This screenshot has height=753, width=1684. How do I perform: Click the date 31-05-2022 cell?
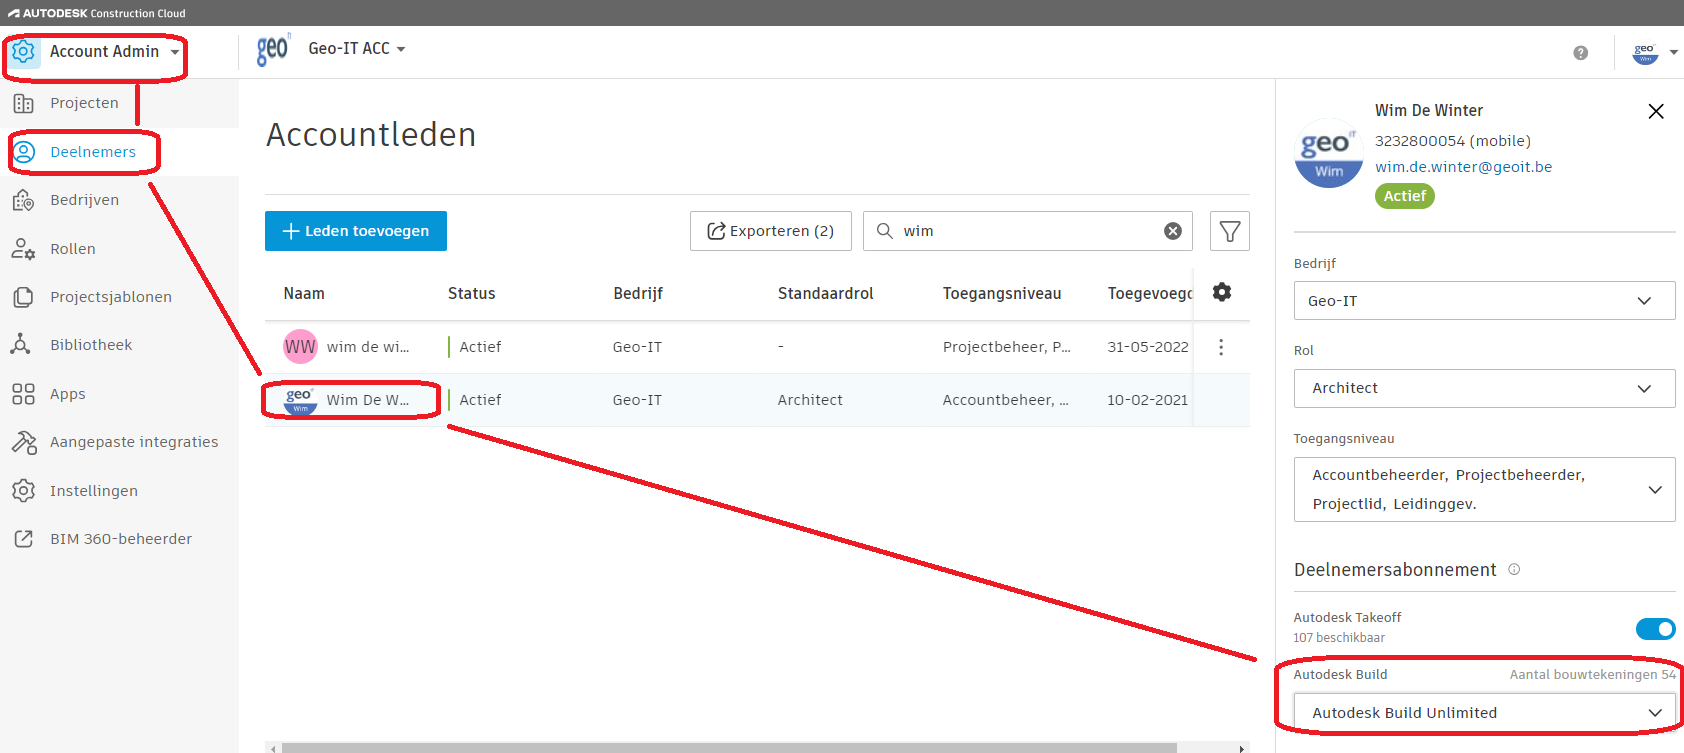point(1148,347)
